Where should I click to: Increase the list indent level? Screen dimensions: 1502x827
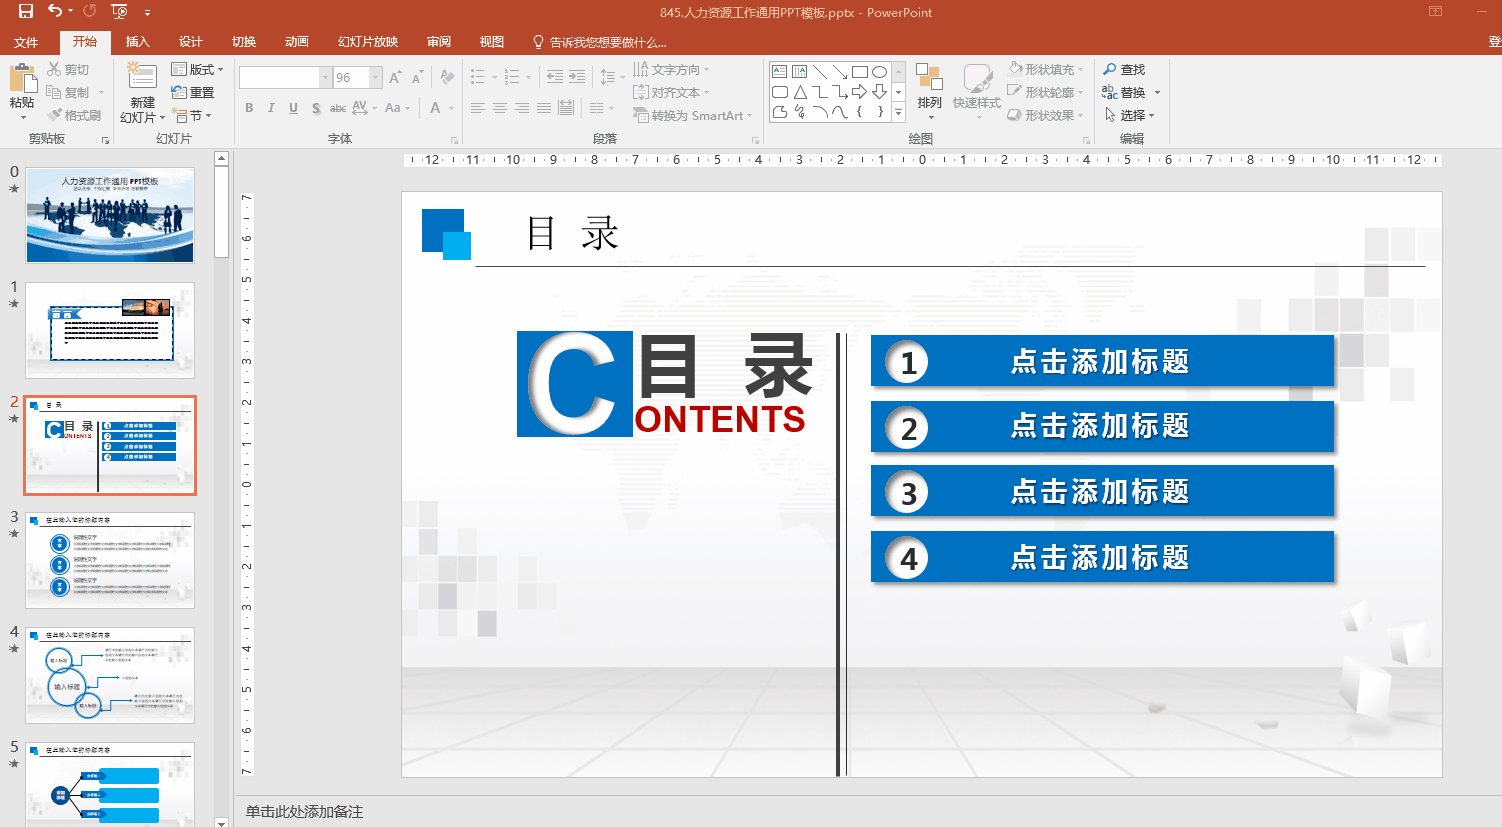point(577,77)
